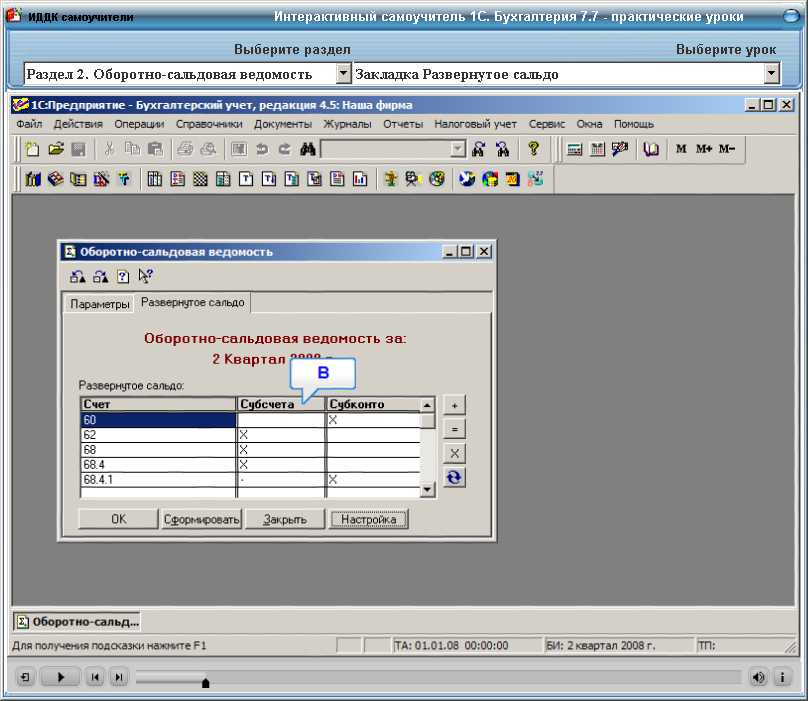Click the binoculars Find icon
Viewport: 808px width, 701px height.
pos(308,149)
